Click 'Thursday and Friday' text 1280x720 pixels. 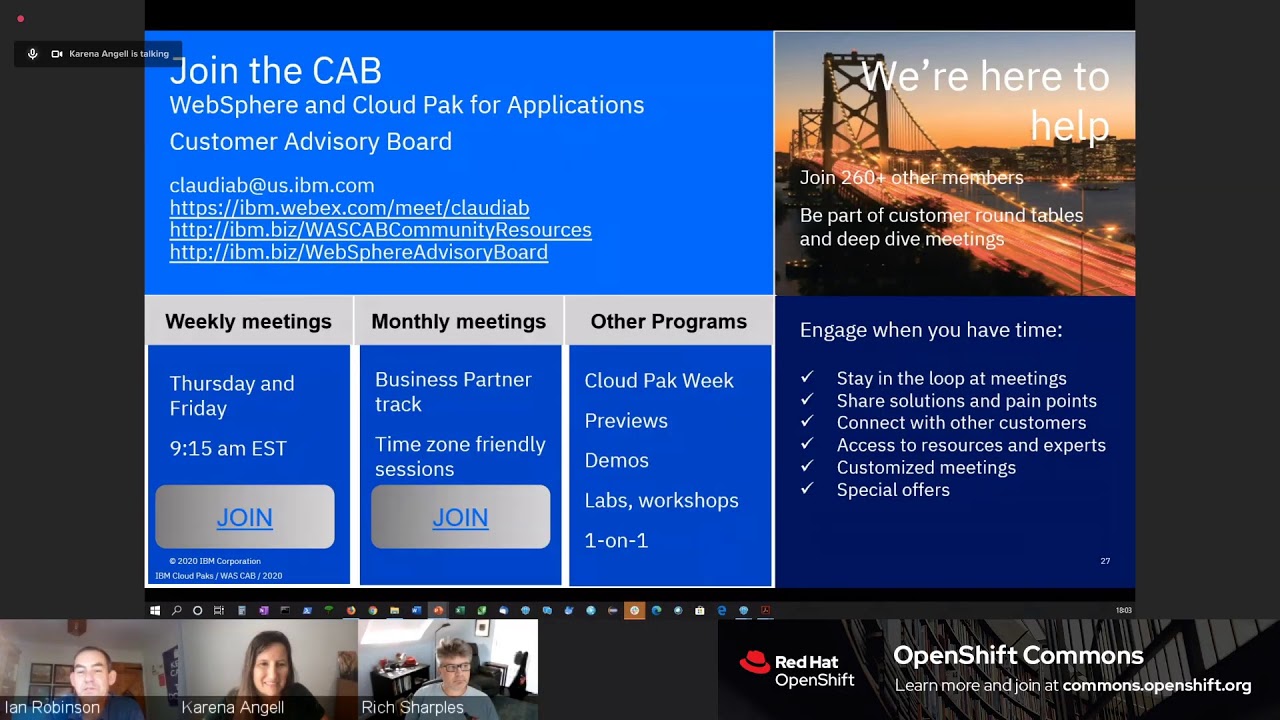coord(232,395)
